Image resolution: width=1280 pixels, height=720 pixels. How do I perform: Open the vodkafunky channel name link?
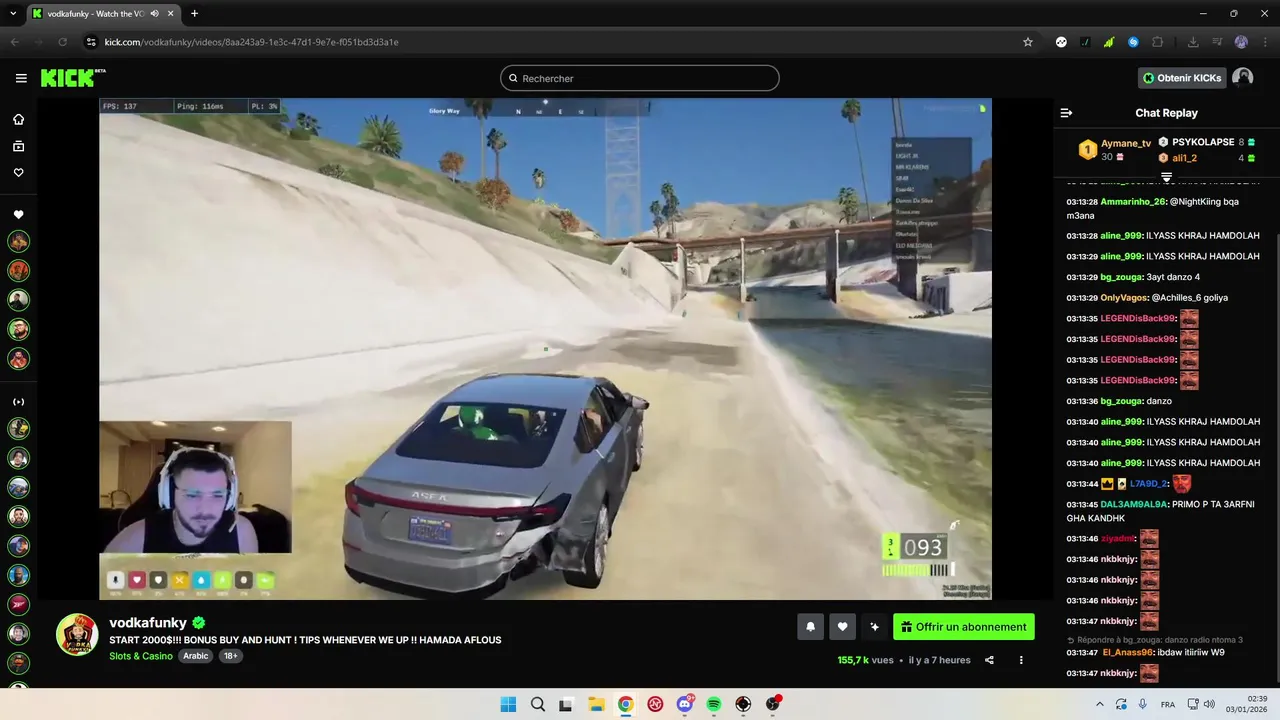pyautogui.click(x=148, y=623)
